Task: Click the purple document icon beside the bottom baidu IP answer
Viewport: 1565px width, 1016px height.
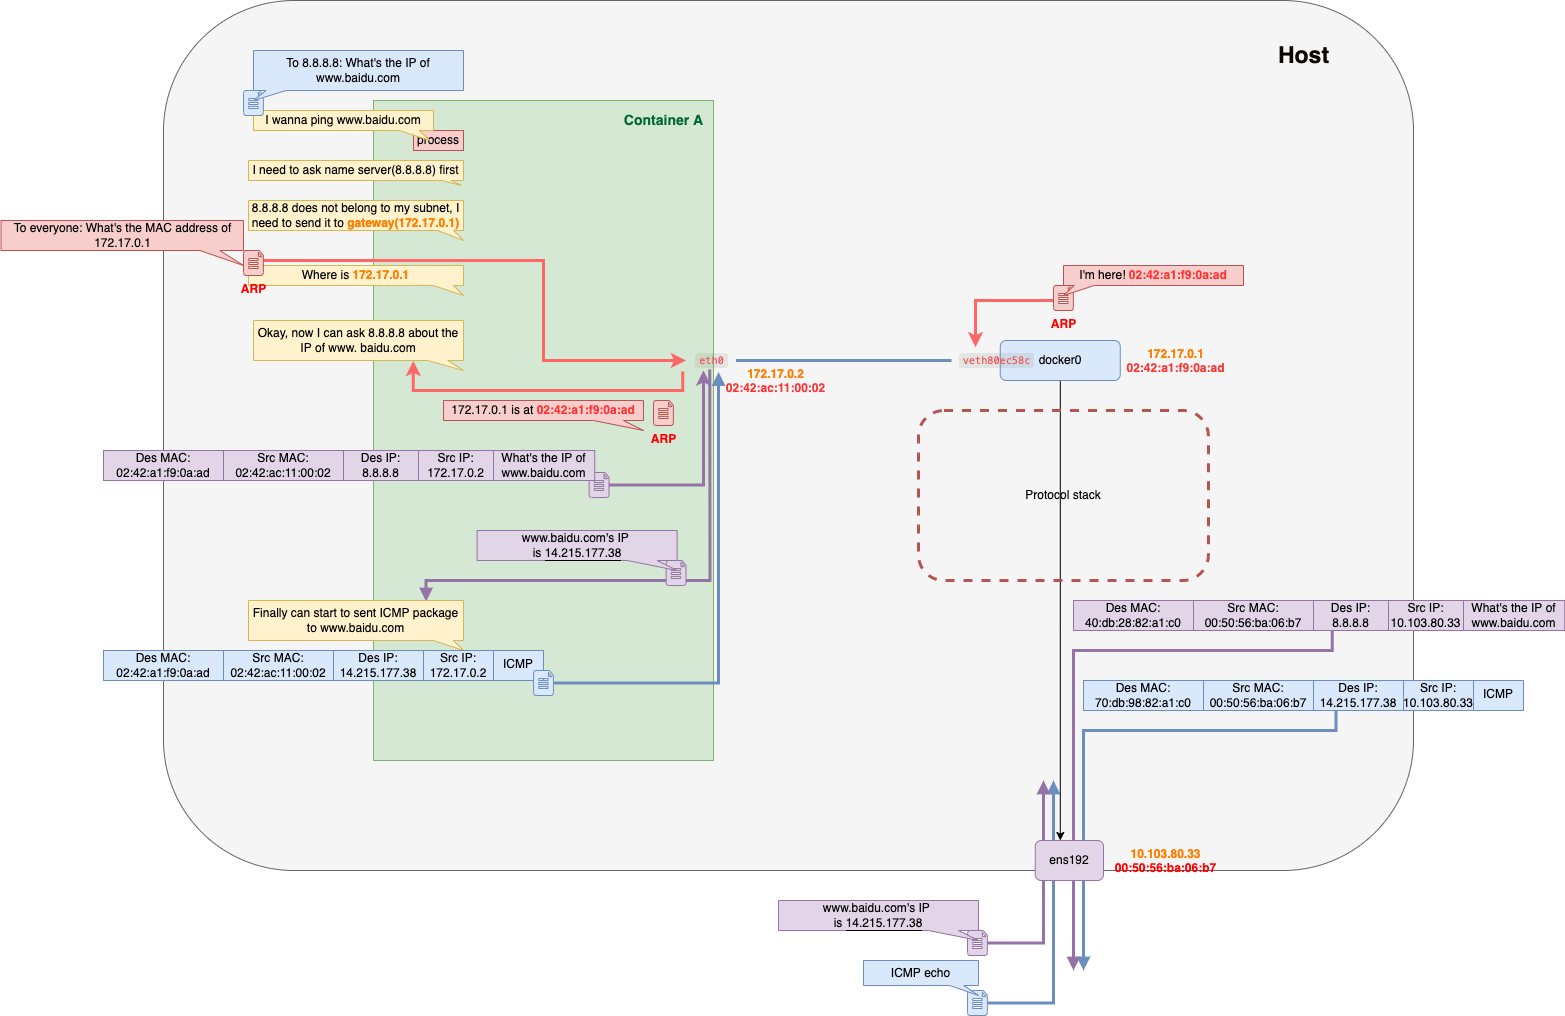Action: point(977,943)
